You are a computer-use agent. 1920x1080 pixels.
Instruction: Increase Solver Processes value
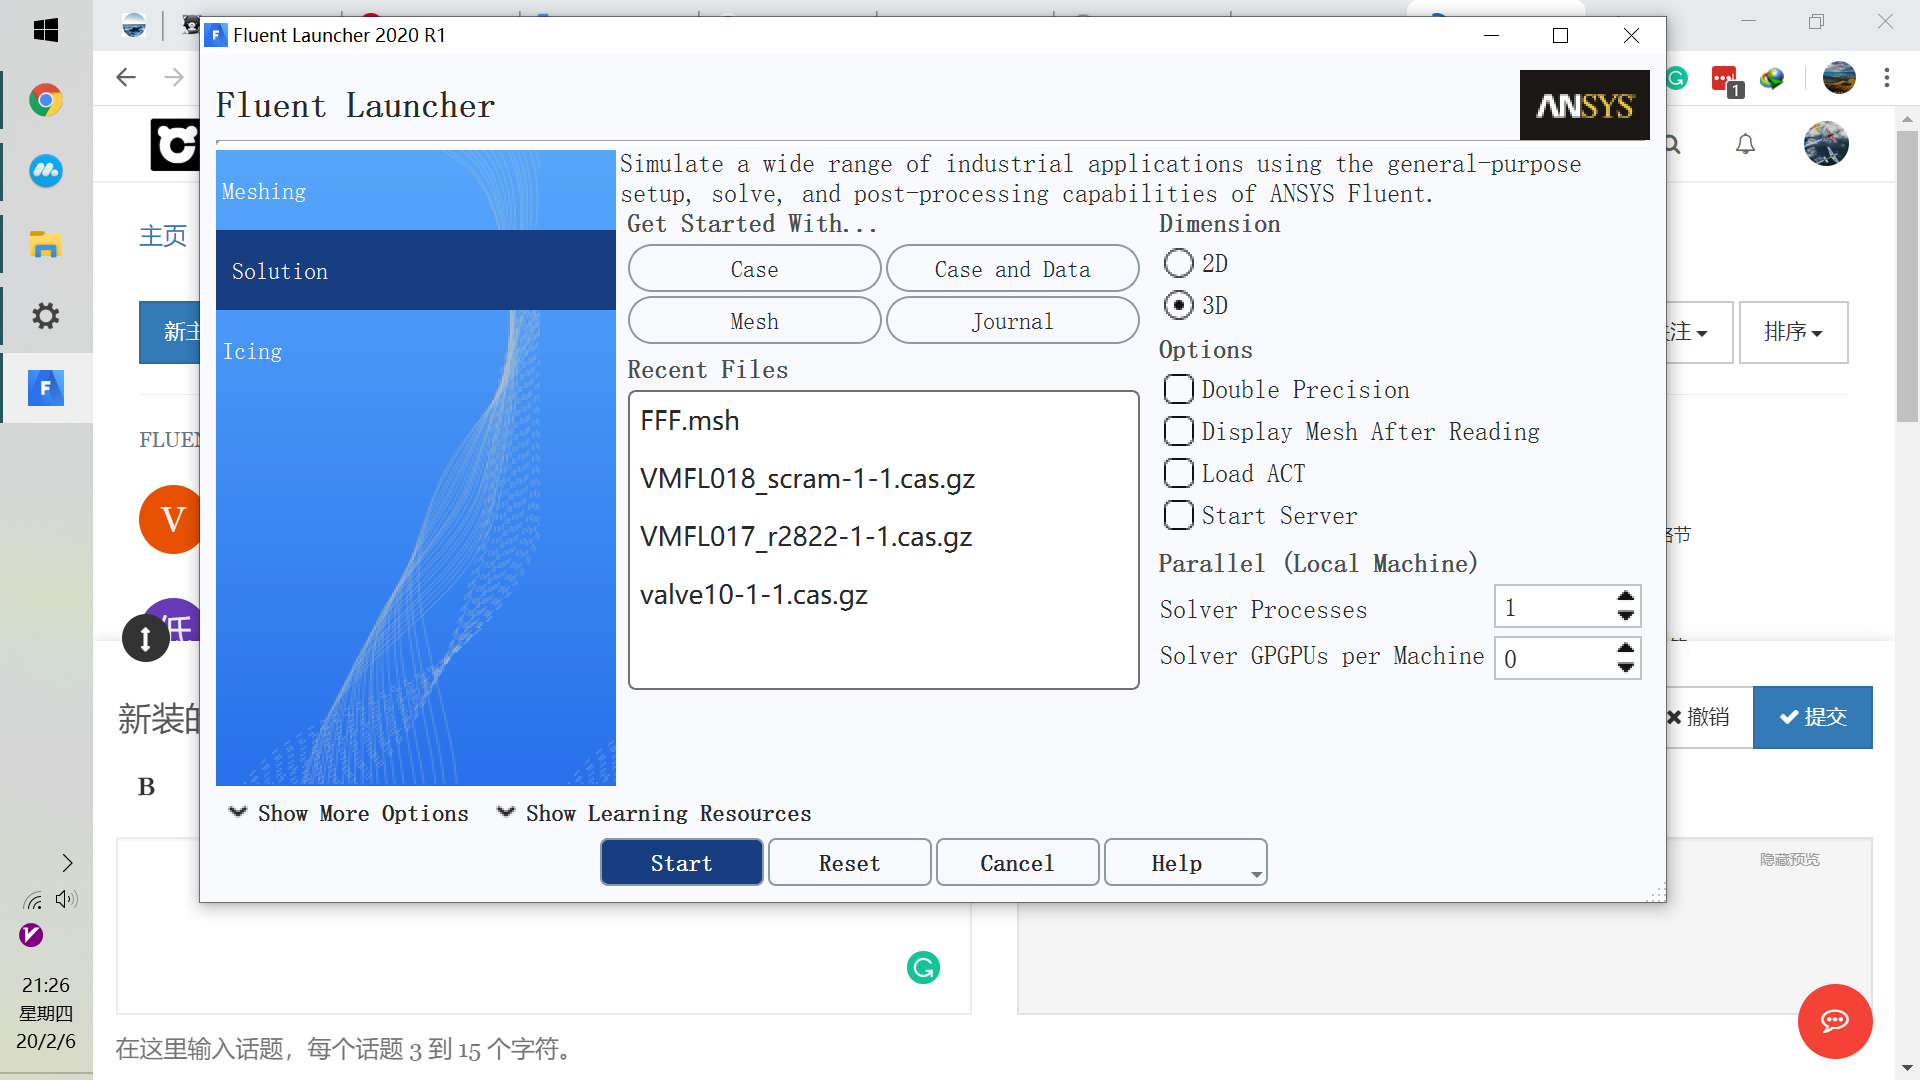coord(1626,596)
